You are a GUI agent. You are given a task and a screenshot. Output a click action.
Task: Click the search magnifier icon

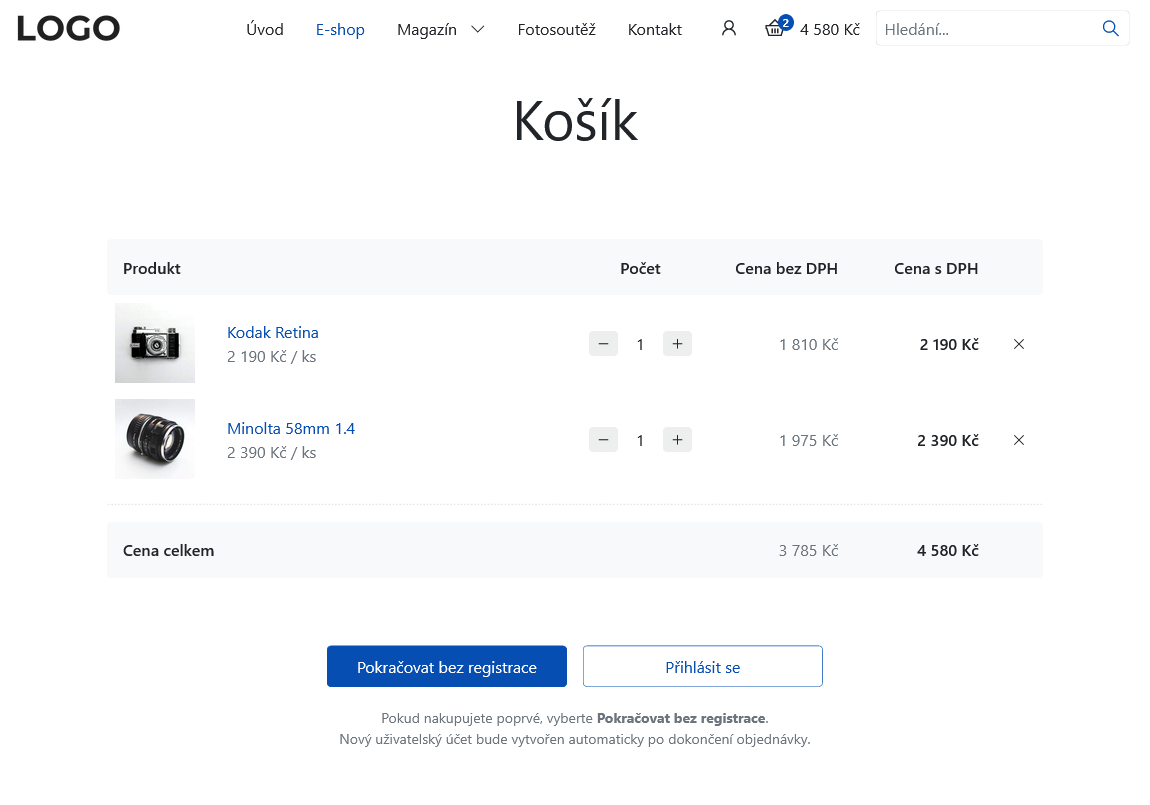(1110, 29)
